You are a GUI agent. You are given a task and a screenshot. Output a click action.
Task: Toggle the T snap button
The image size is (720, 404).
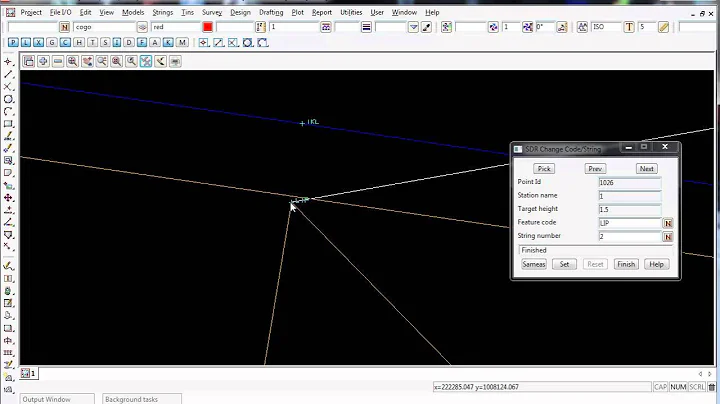click(x=92, y=43)
